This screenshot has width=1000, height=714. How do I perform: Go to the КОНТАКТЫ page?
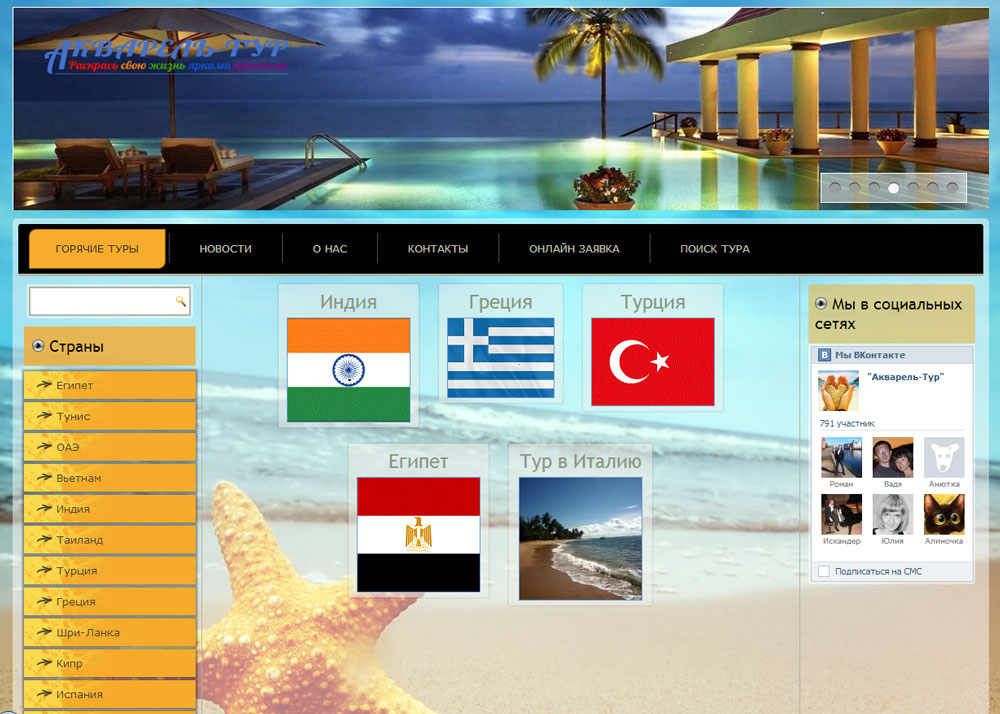coord(438,249)
